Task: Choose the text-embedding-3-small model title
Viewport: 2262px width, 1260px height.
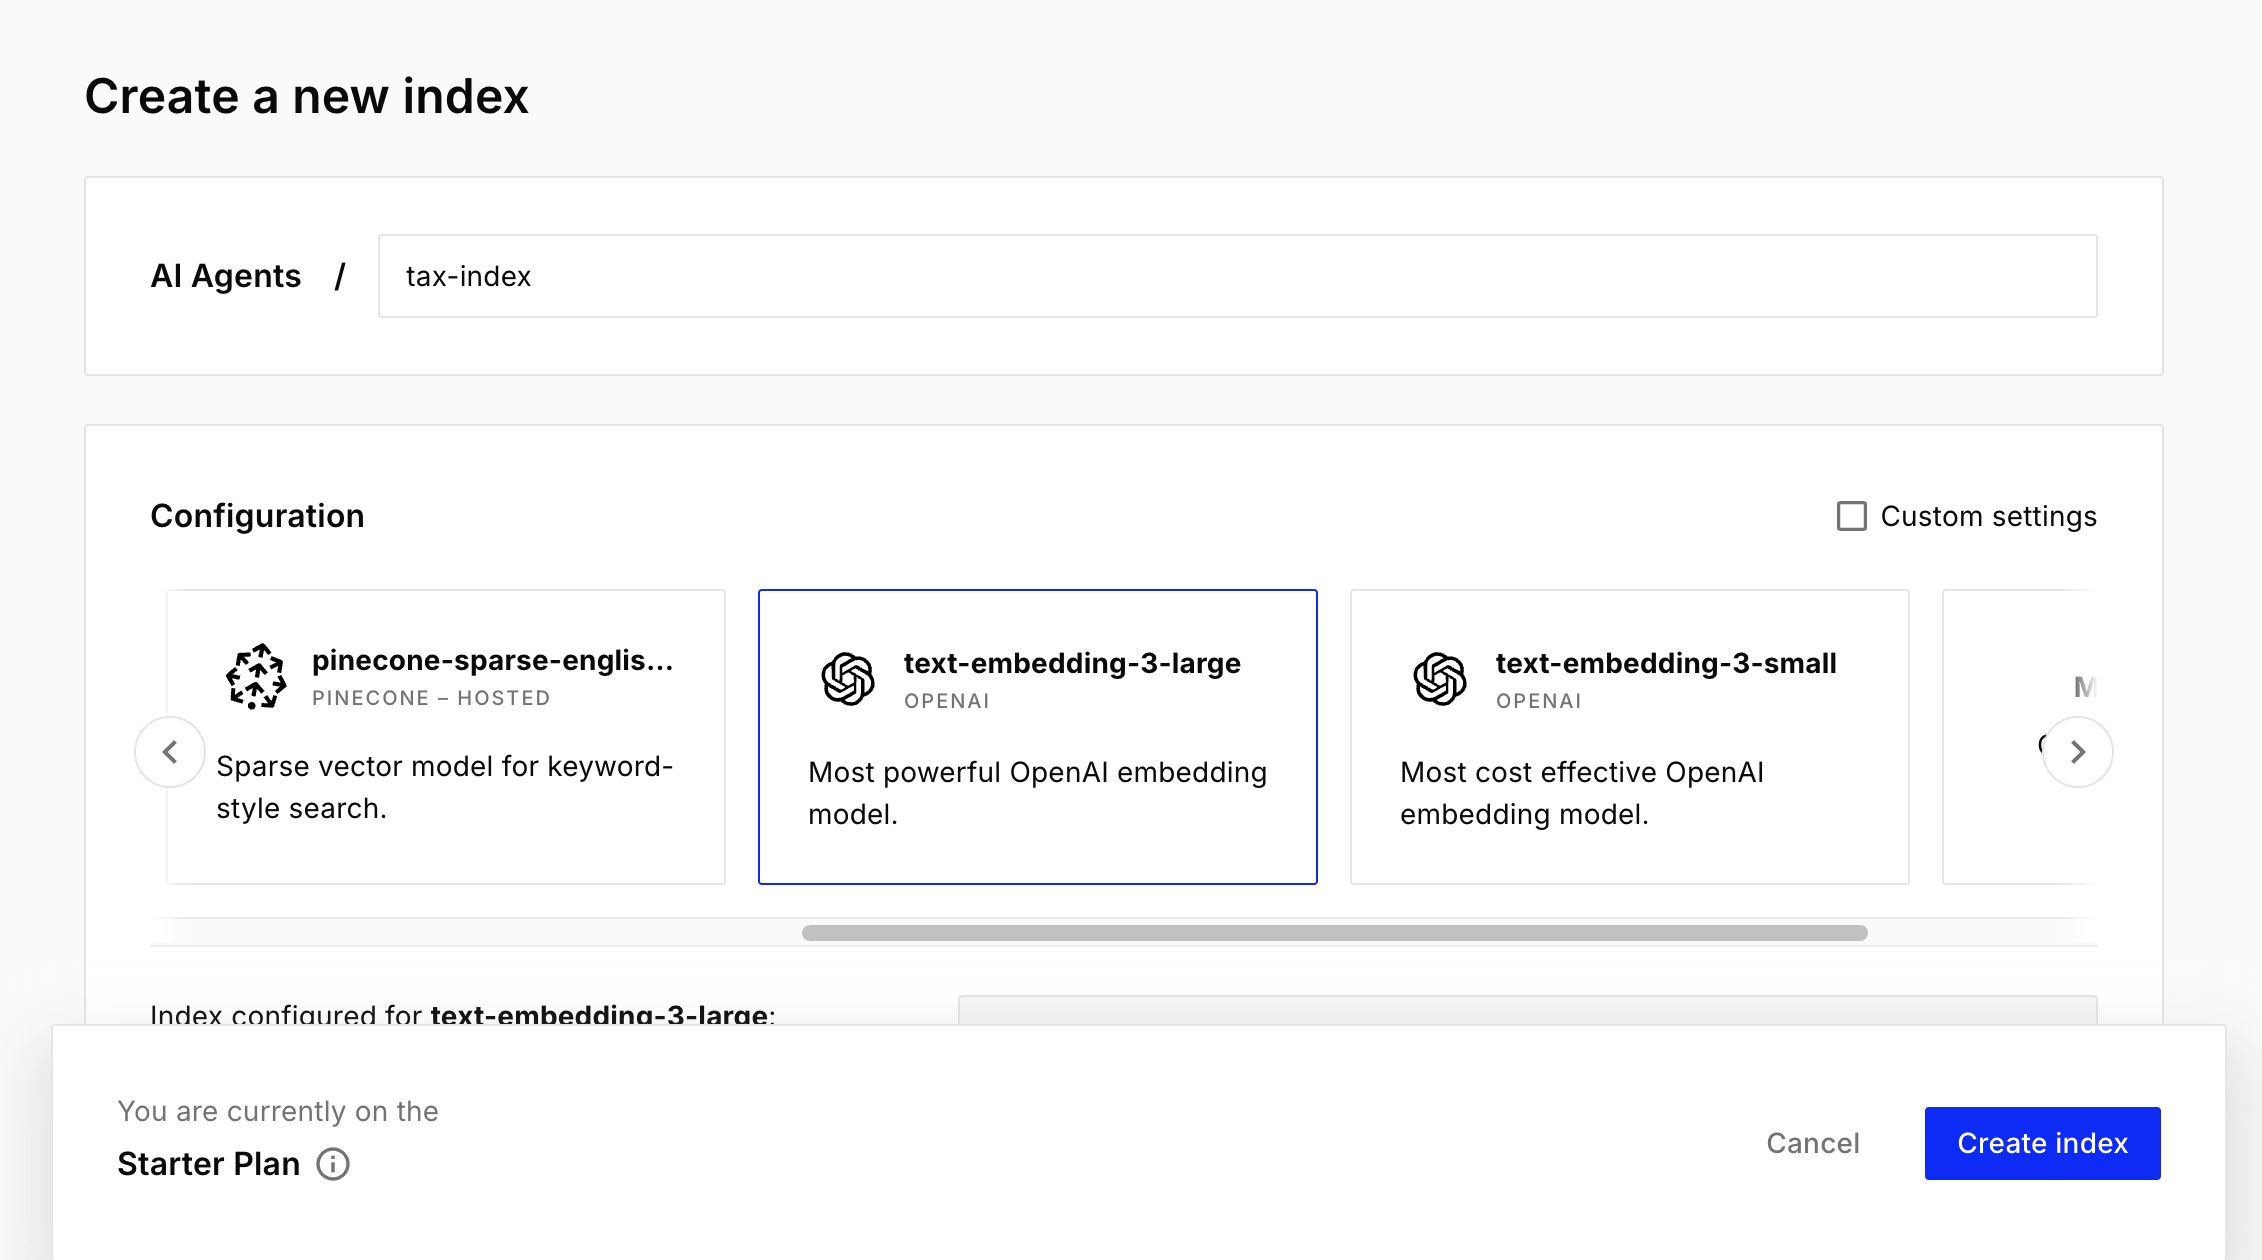Action: [1665, 663]
